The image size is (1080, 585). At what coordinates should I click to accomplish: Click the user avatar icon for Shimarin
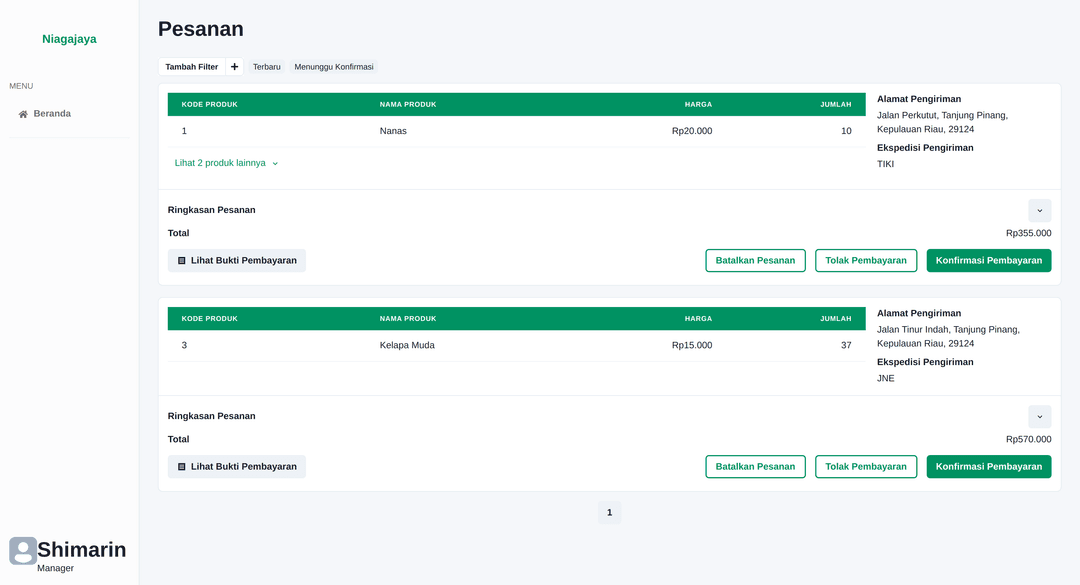23,551
